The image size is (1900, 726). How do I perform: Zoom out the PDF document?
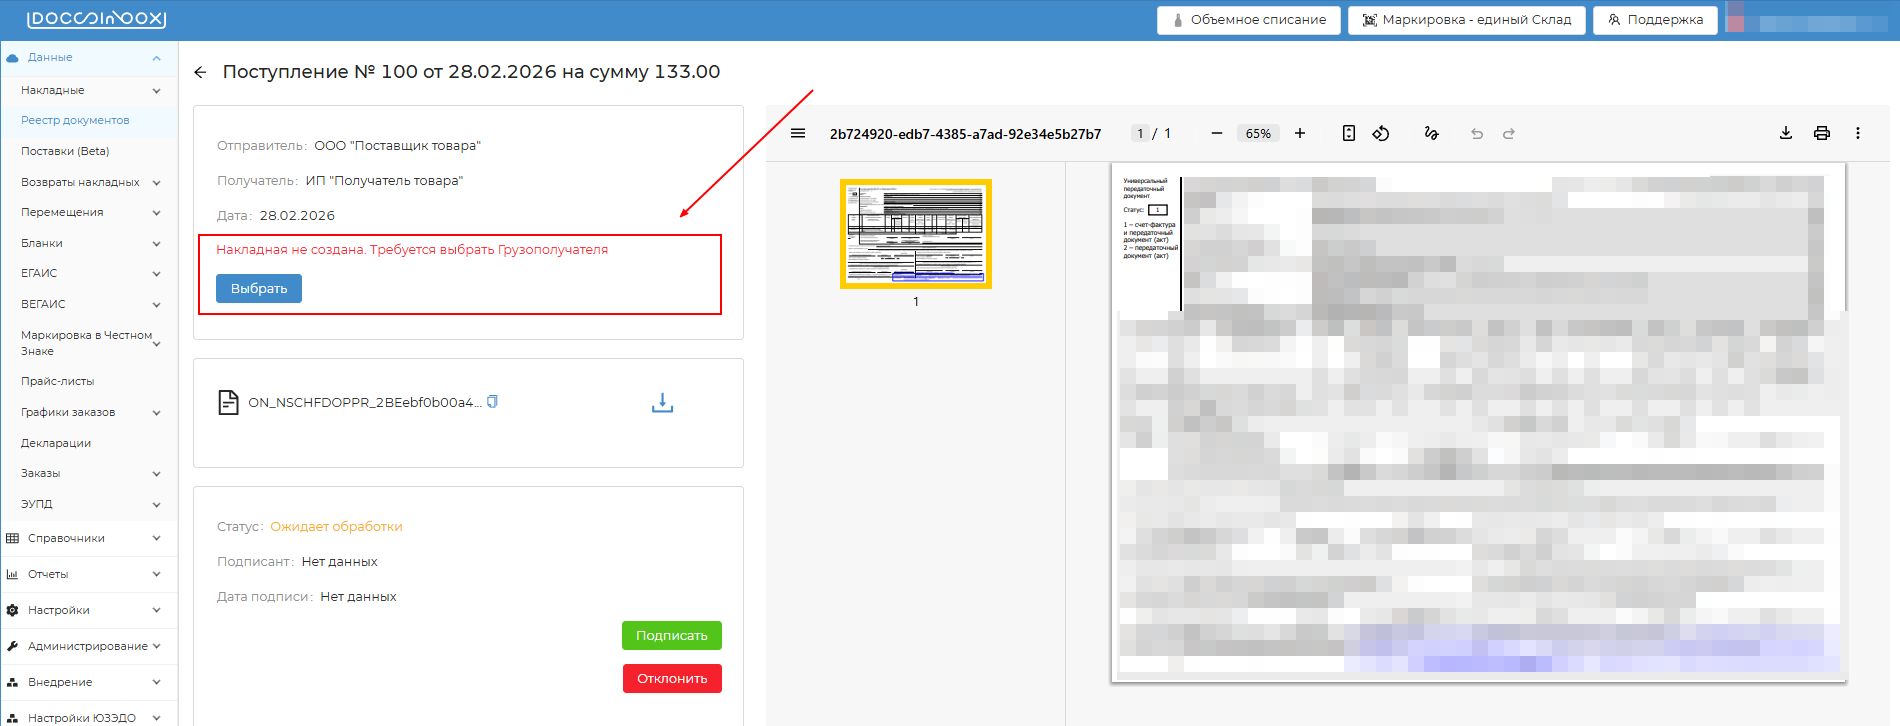coord(1216,133)
